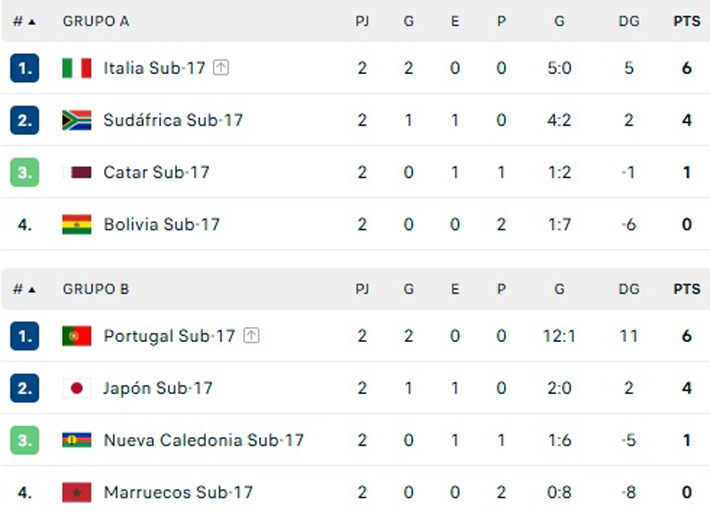Image resolution: width=710 pixels, height=517 pixels.
Task: Click the Qatar flag icon
Action: pyautogui.click(x=76, y=172)
